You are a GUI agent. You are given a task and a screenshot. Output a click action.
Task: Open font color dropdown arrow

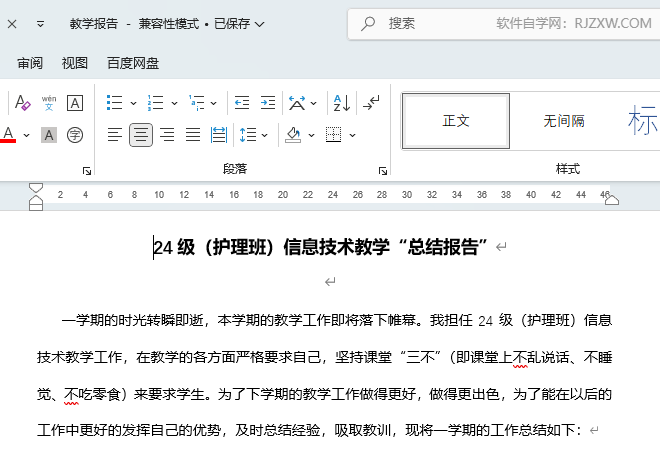coord(27,135)
